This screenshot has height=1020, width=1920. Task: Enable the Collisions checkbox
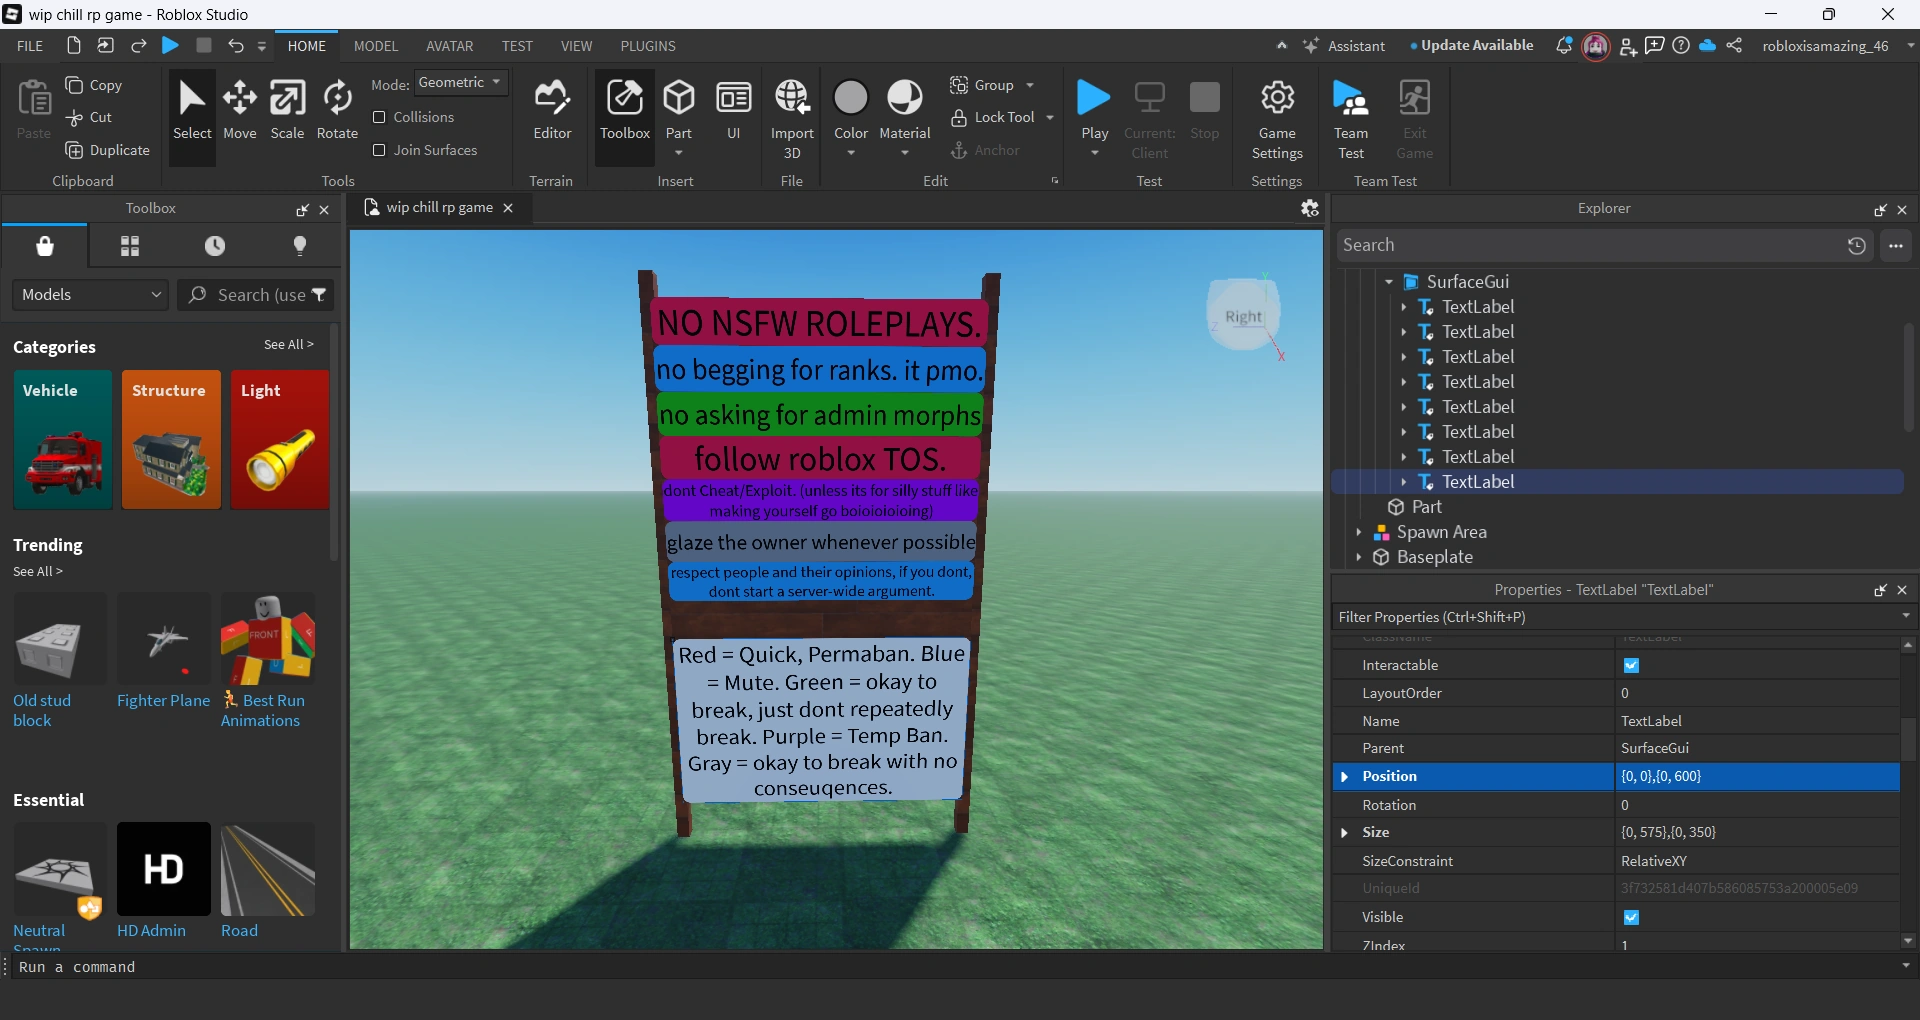pyautogui.click(x=379, y=117)
